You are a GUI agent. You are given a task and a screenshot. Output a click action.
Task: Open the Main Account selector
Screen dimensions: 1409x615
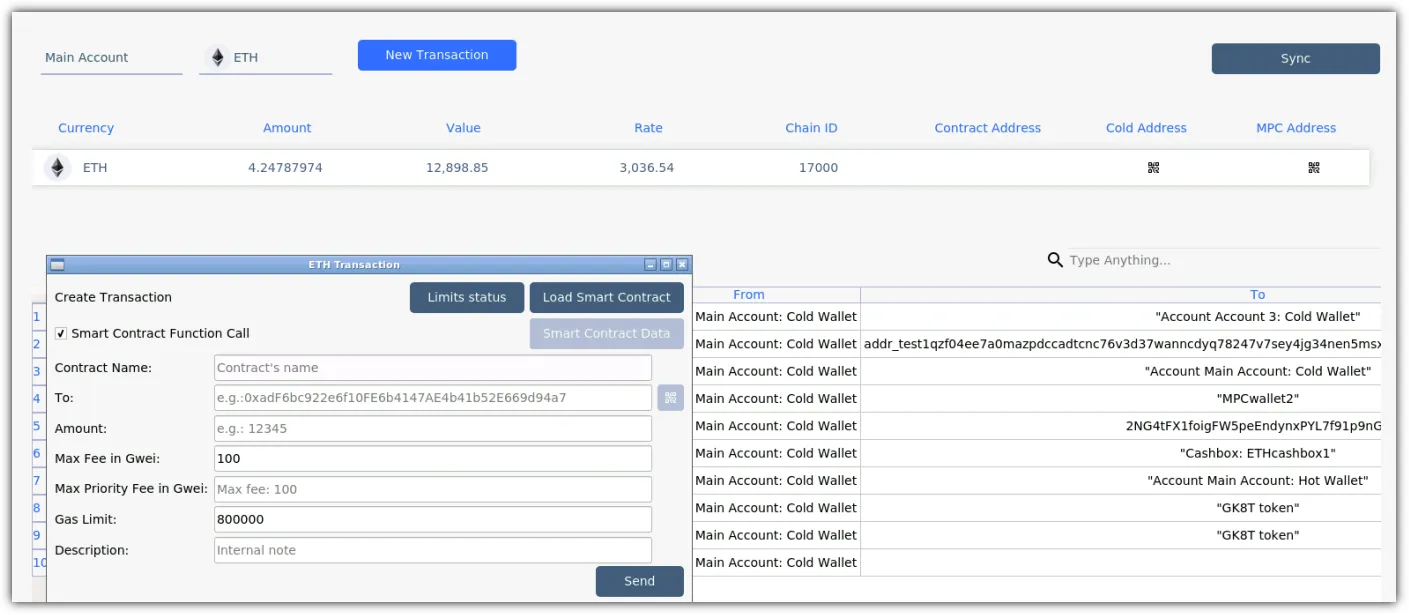[x=111, y=58]
